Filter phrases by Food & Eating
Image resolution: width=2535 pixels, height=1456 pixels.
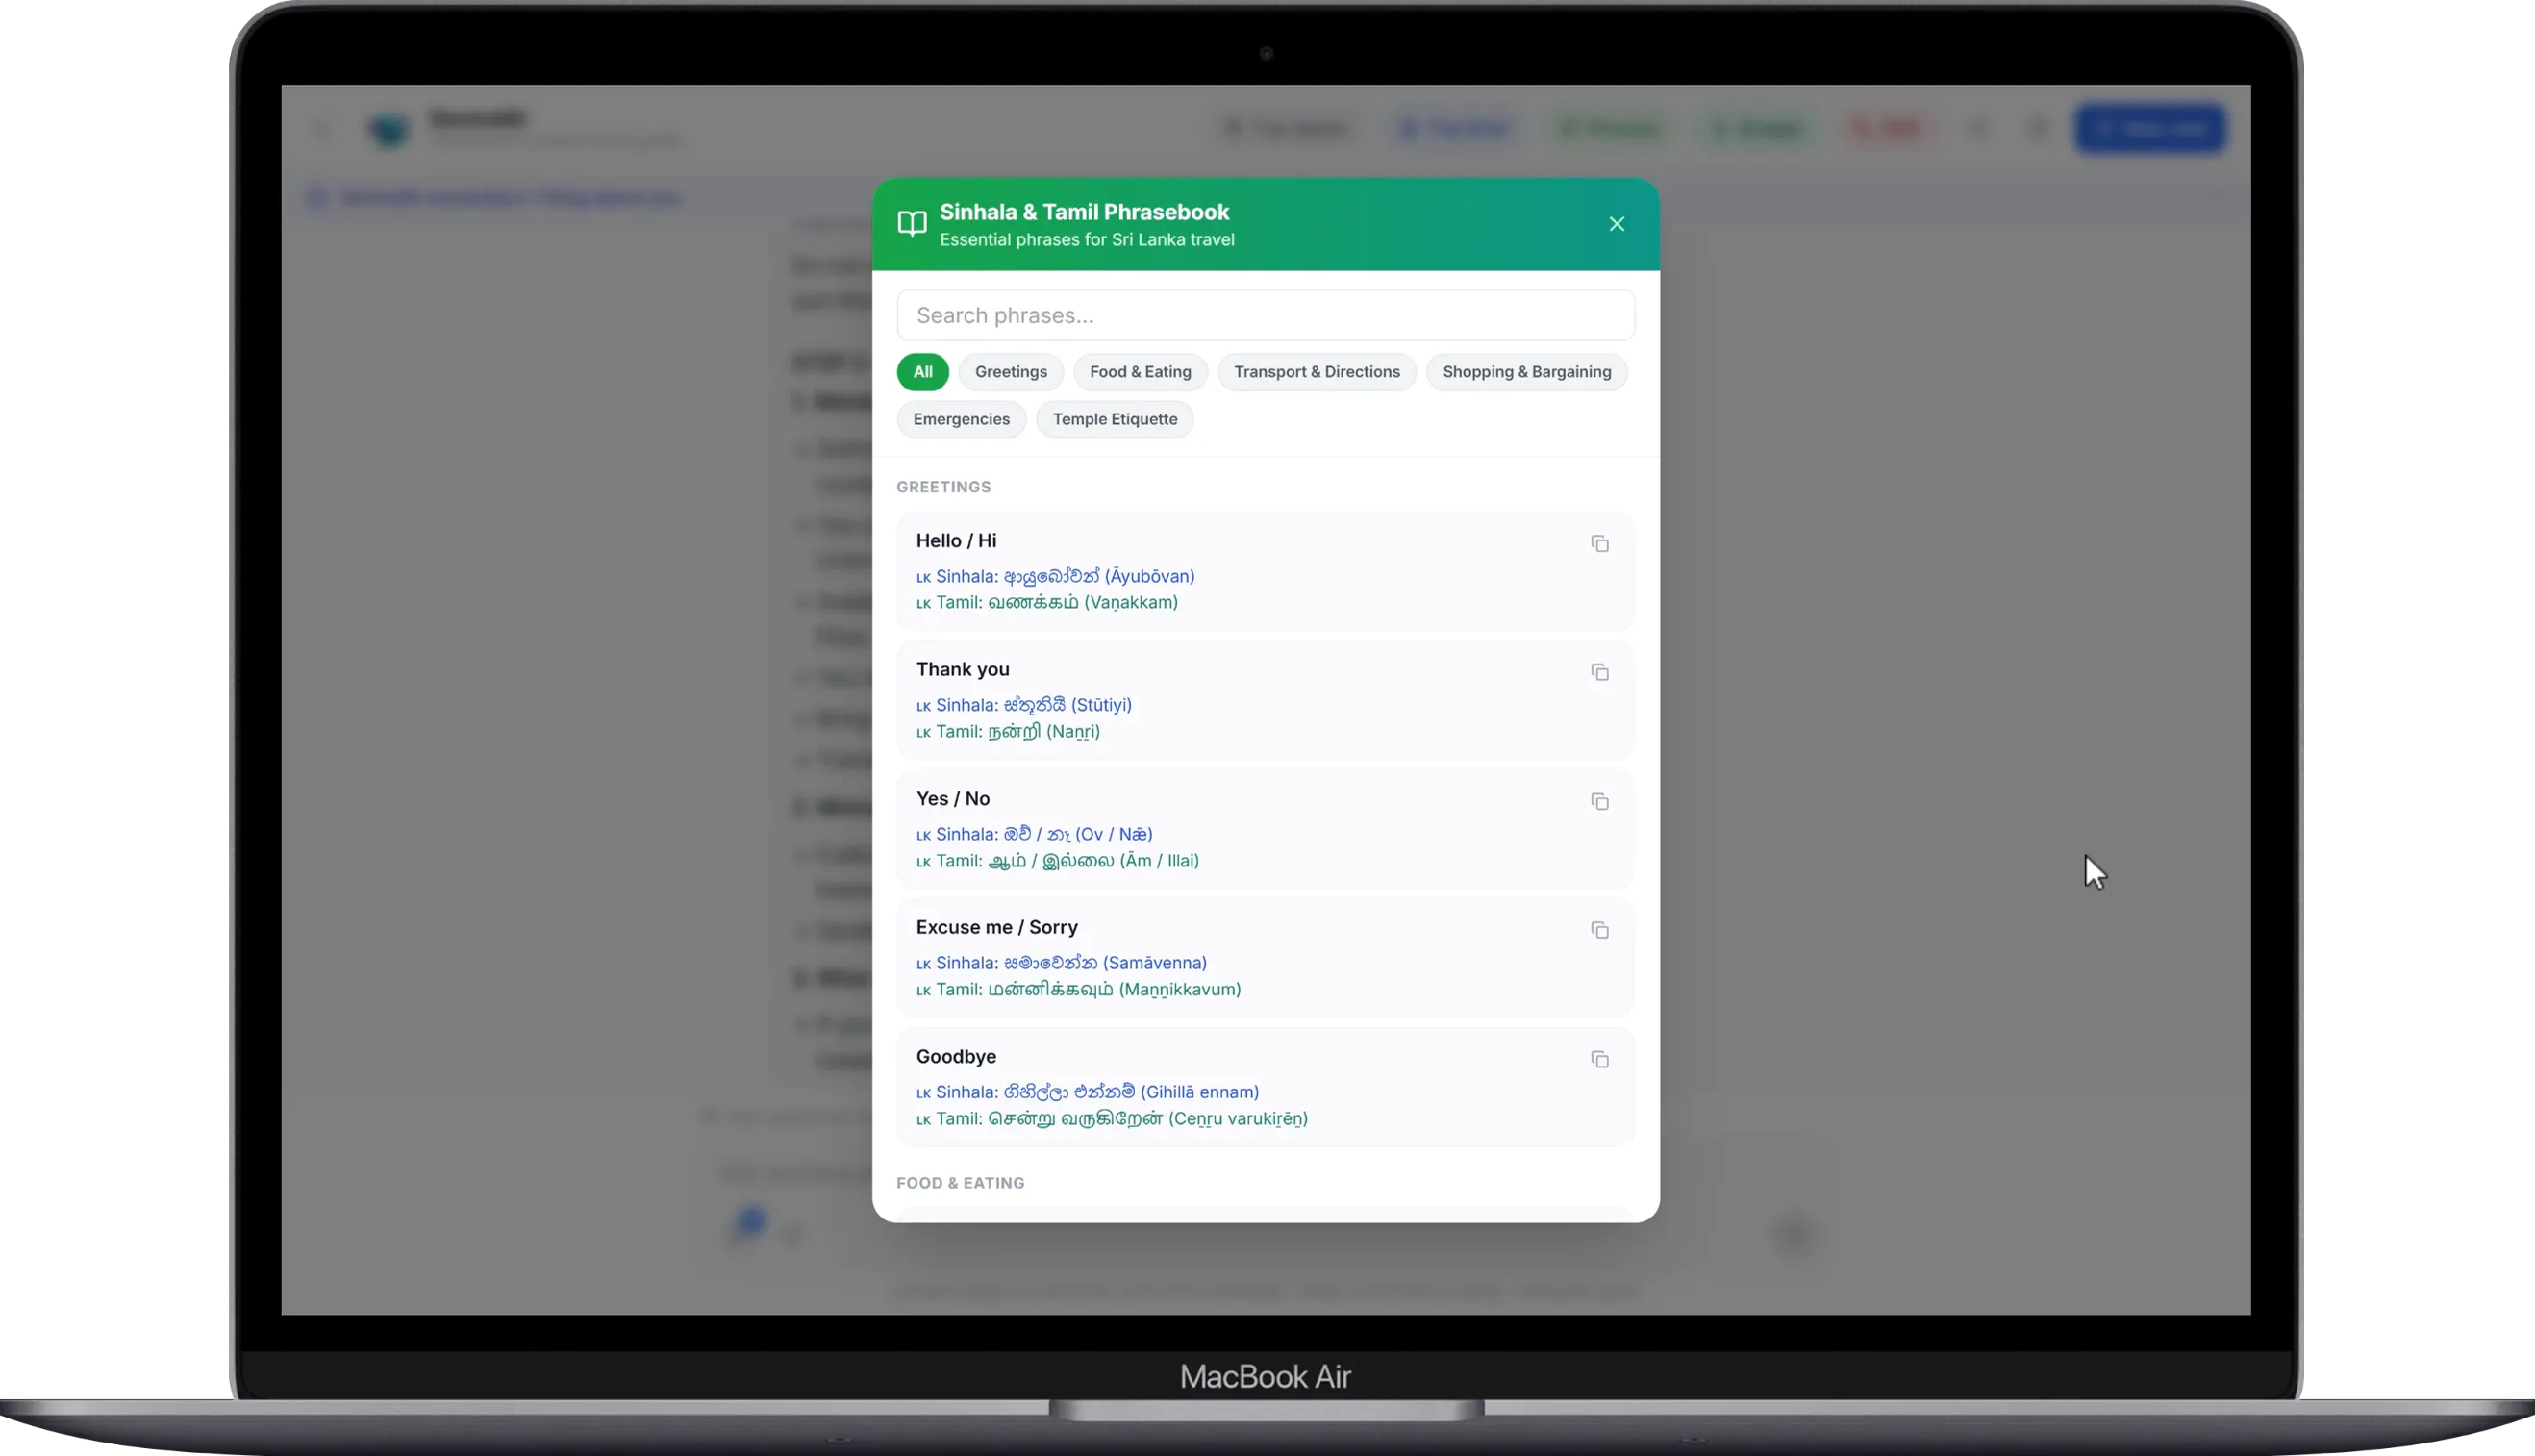click(1140, 372)
